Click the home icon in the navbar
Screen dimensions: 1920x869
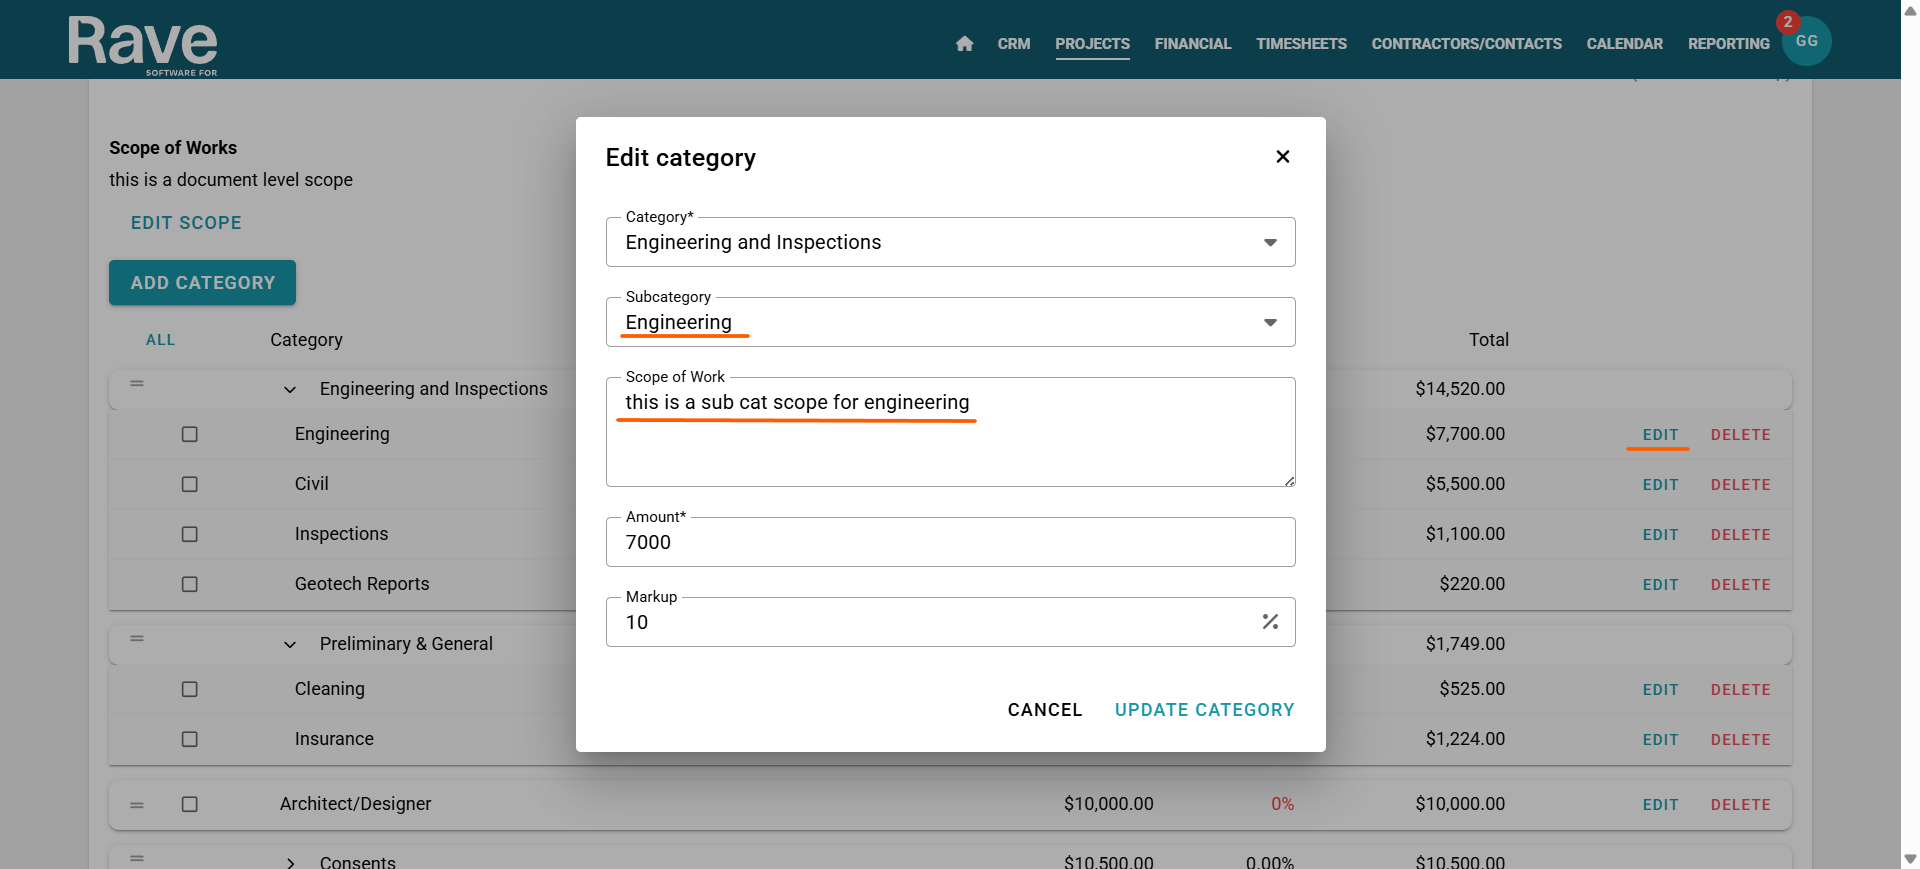tap(964, 44)
